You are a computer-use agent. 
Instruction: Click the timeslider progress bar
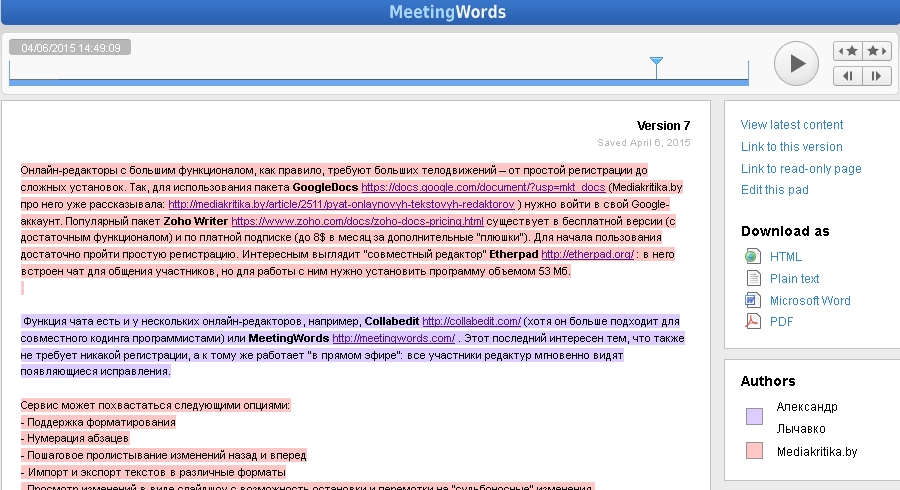(x=379, y=83)
